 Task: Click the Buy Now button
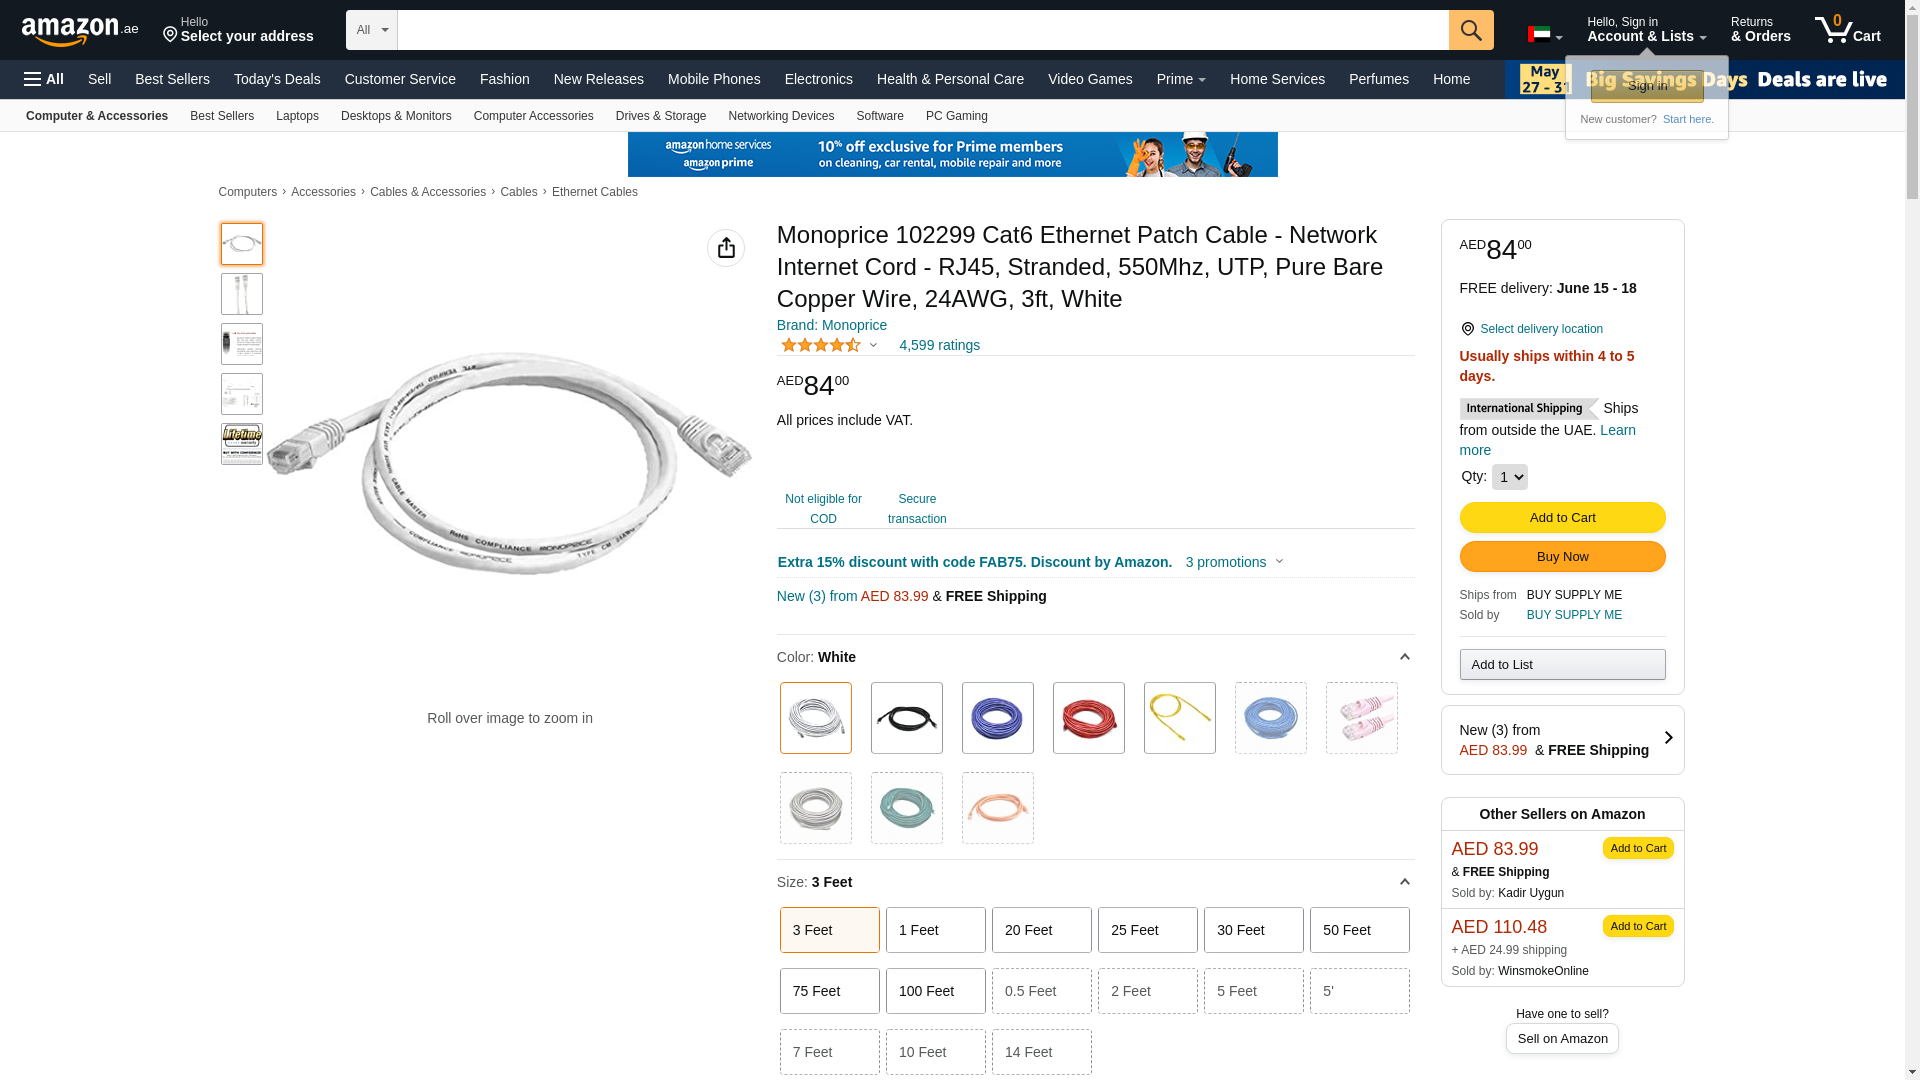pos(1562,556)
